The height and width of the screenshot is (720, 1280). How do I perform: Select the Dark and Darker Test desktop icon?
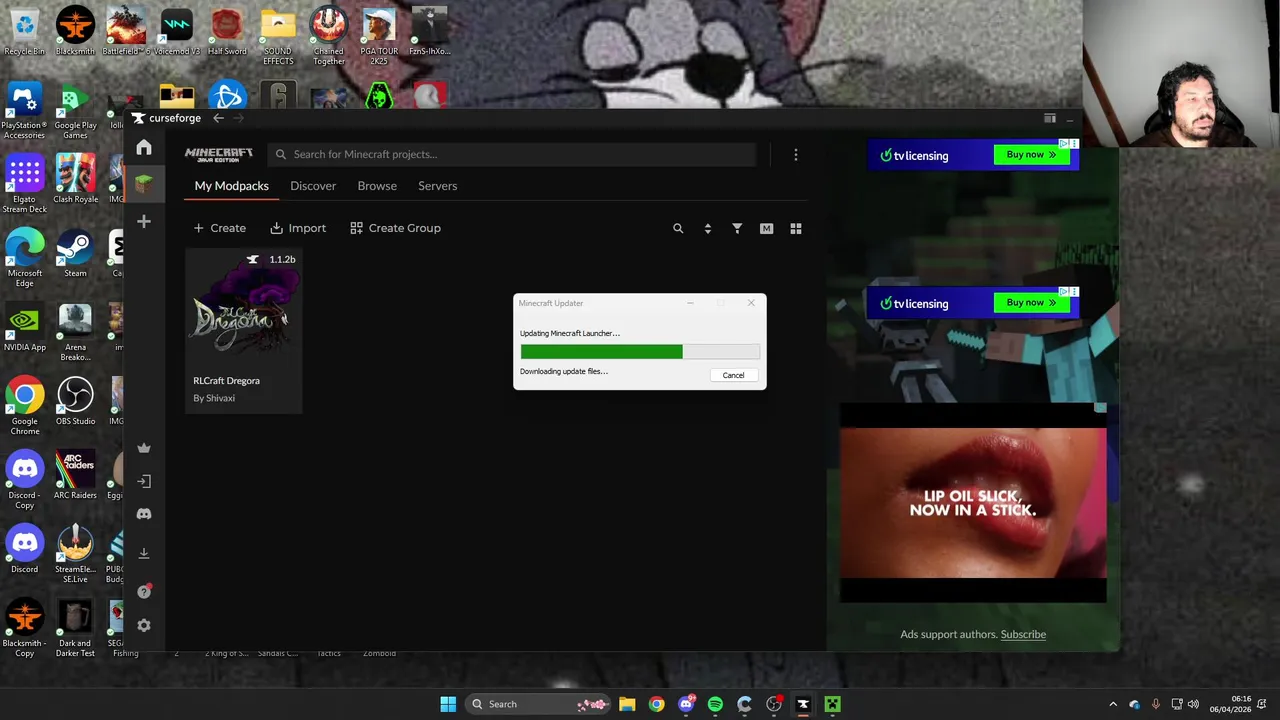click(x=75, y=629)
